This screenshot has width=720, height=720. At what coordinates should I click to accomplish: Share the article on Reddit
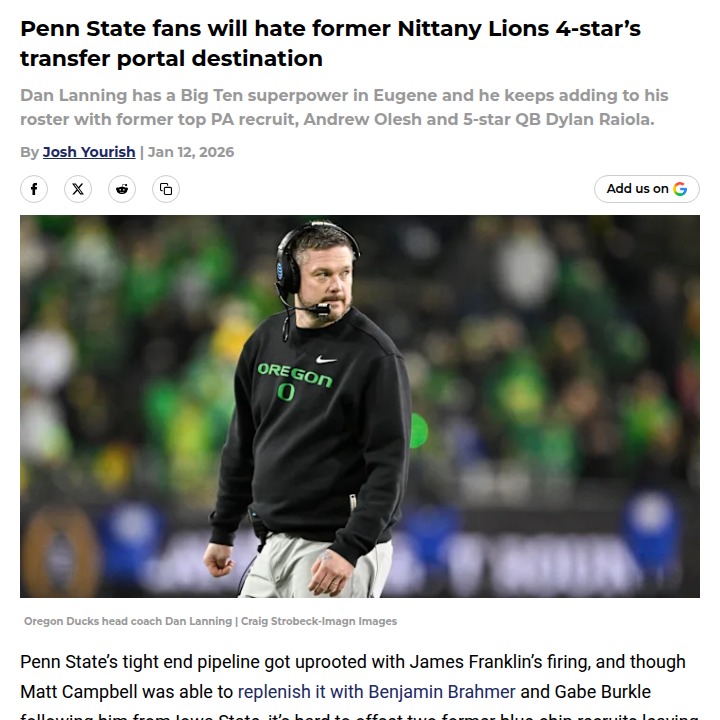pos(122,189)
